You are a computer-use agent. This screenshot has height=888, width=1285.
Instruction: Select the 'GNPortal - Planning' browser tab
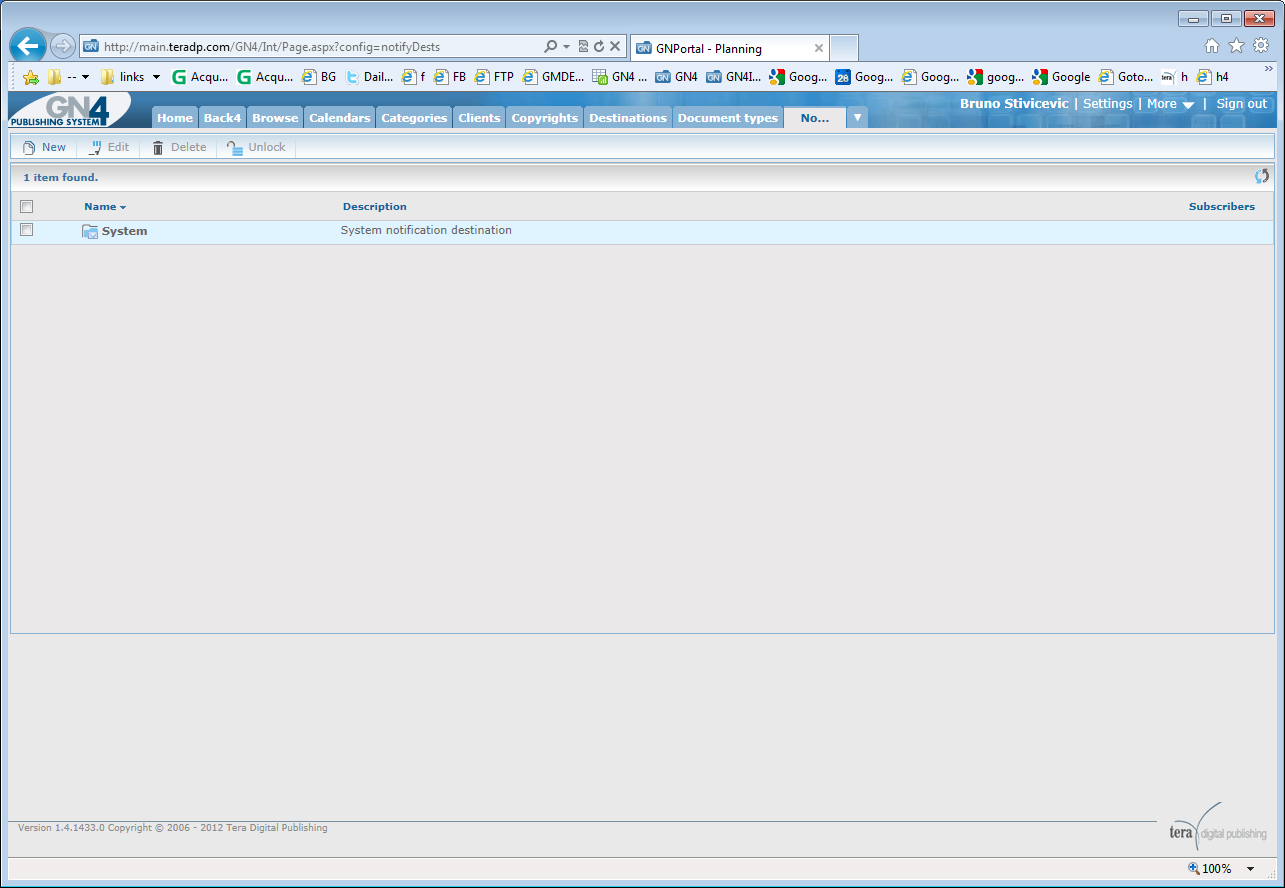730,48
